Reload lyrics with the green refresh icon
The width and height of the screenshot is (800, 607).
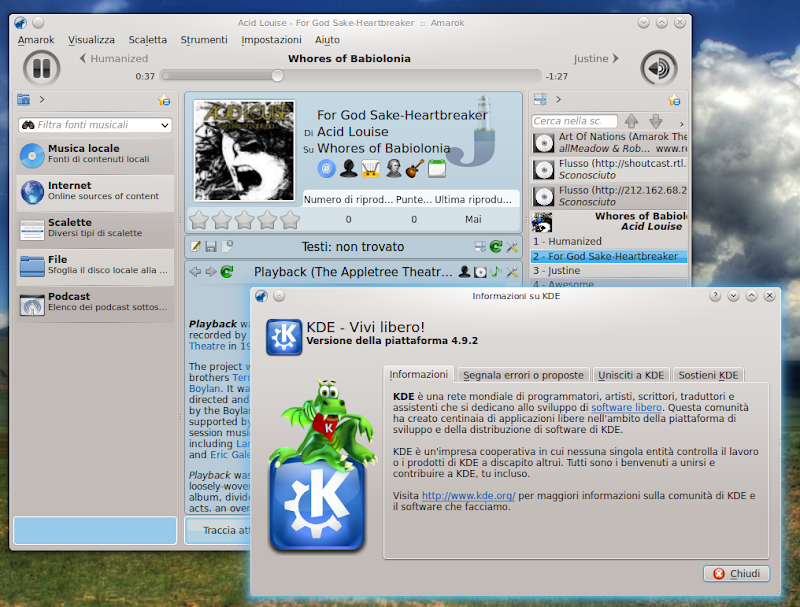[495, 247]
